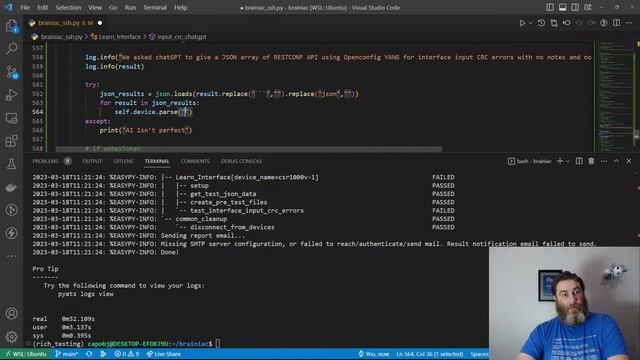Toggle secondary side bar layout icon
Screen dimensions: 640x360
pos(575,7)
